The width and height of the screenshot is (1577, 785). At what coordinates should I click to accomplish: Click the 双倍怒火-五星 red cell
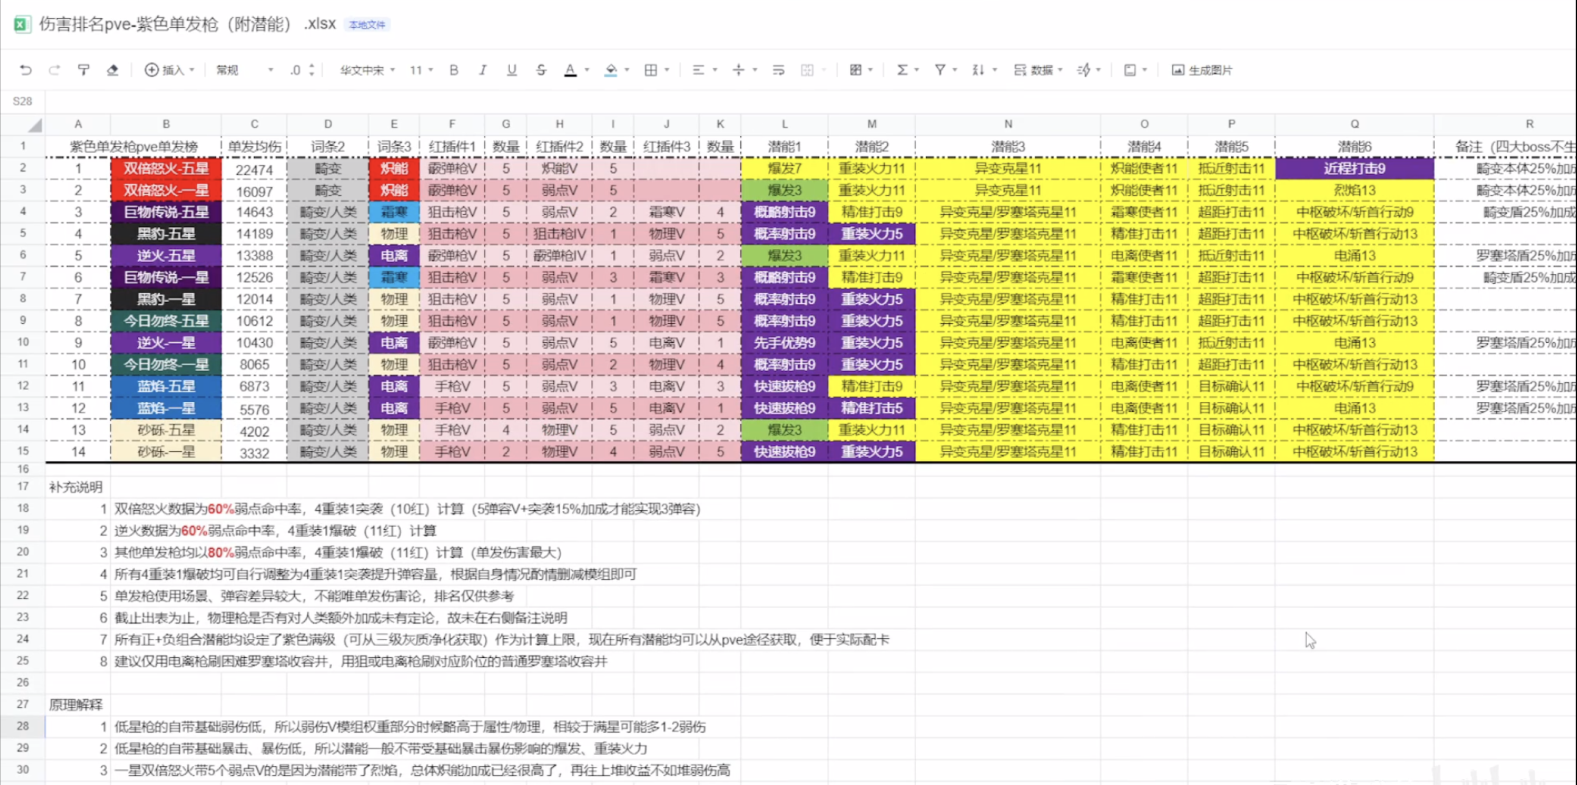coord(166,169)
